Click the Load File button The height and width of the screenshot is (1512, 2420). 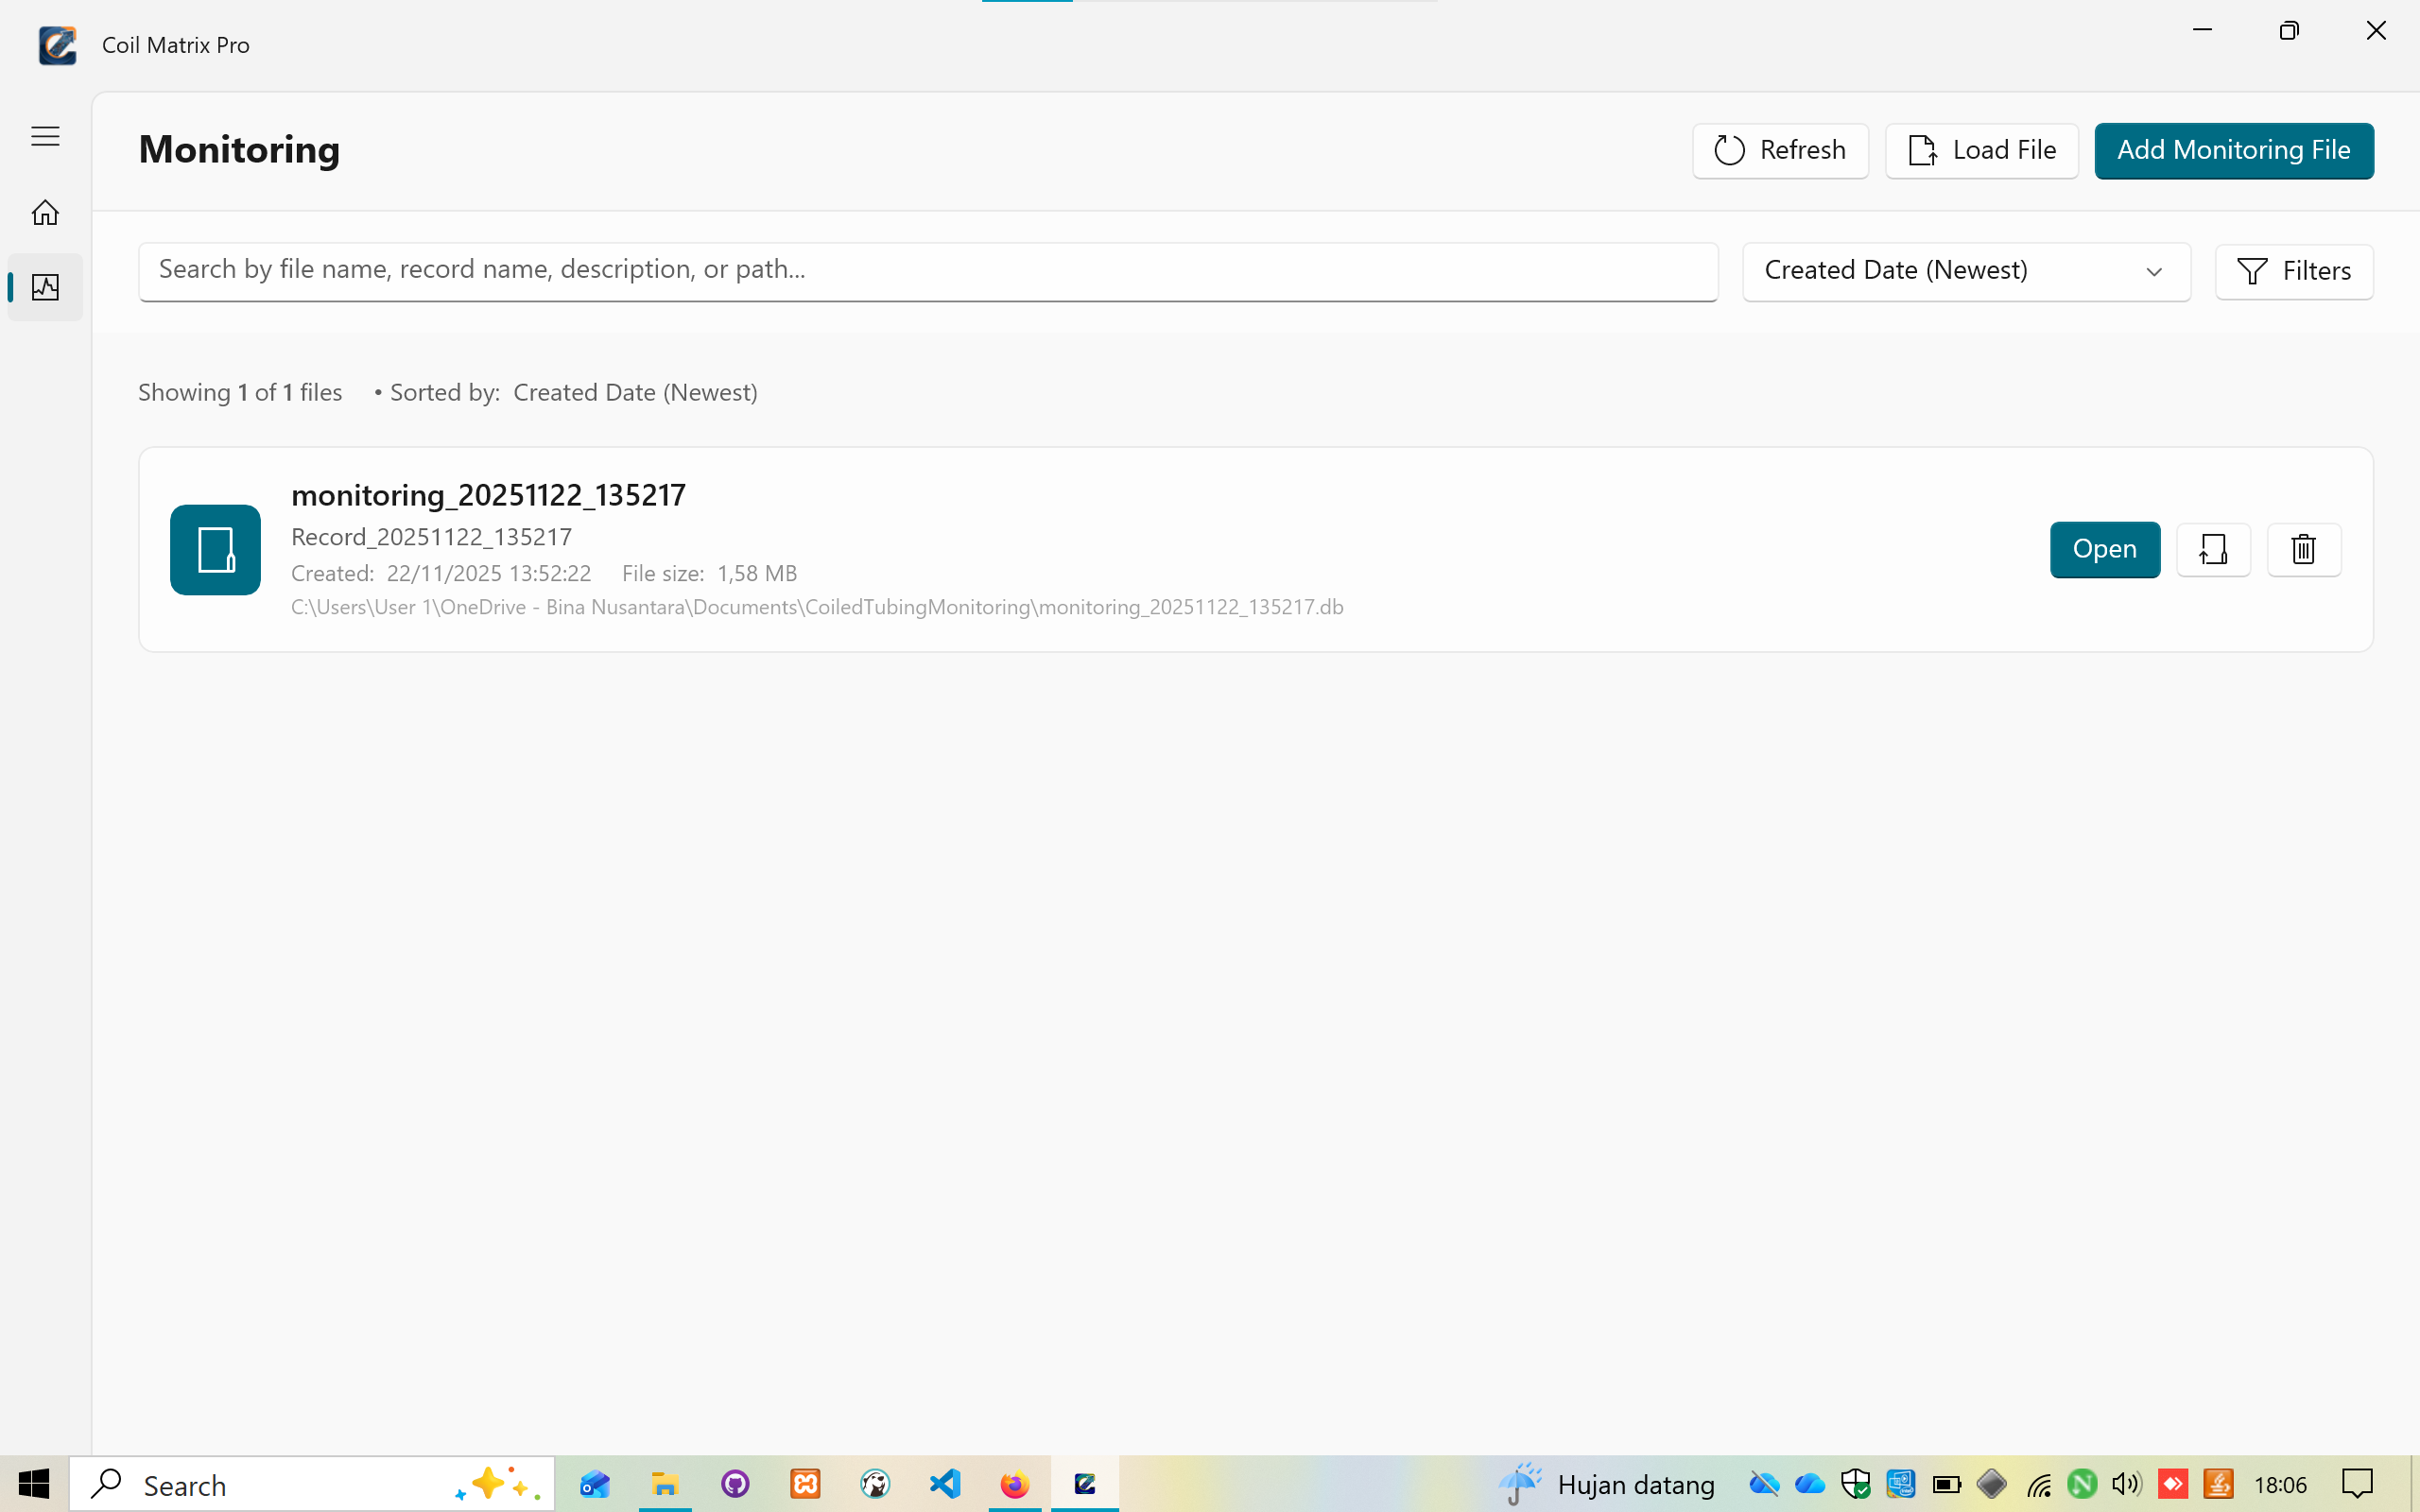[x=1981, y=150]
